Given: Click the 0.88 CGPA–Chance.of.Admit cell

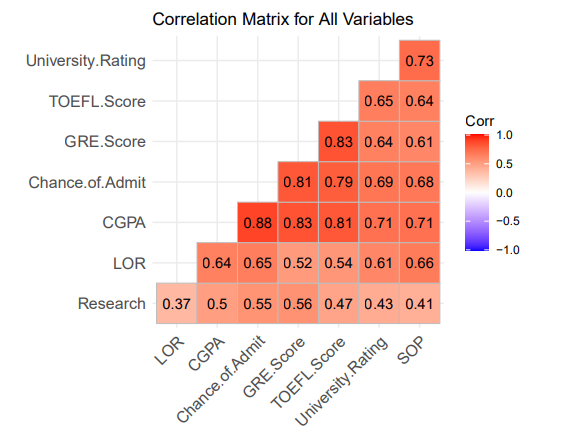Looking at the screenshot, I should coord(257,222).
